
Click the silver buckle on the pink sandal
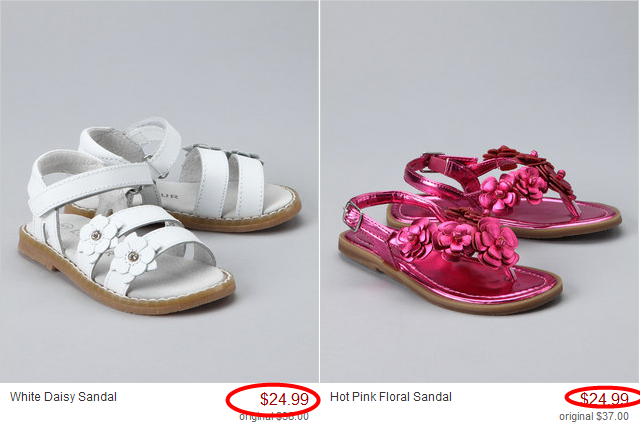click(x=353, y=216)
